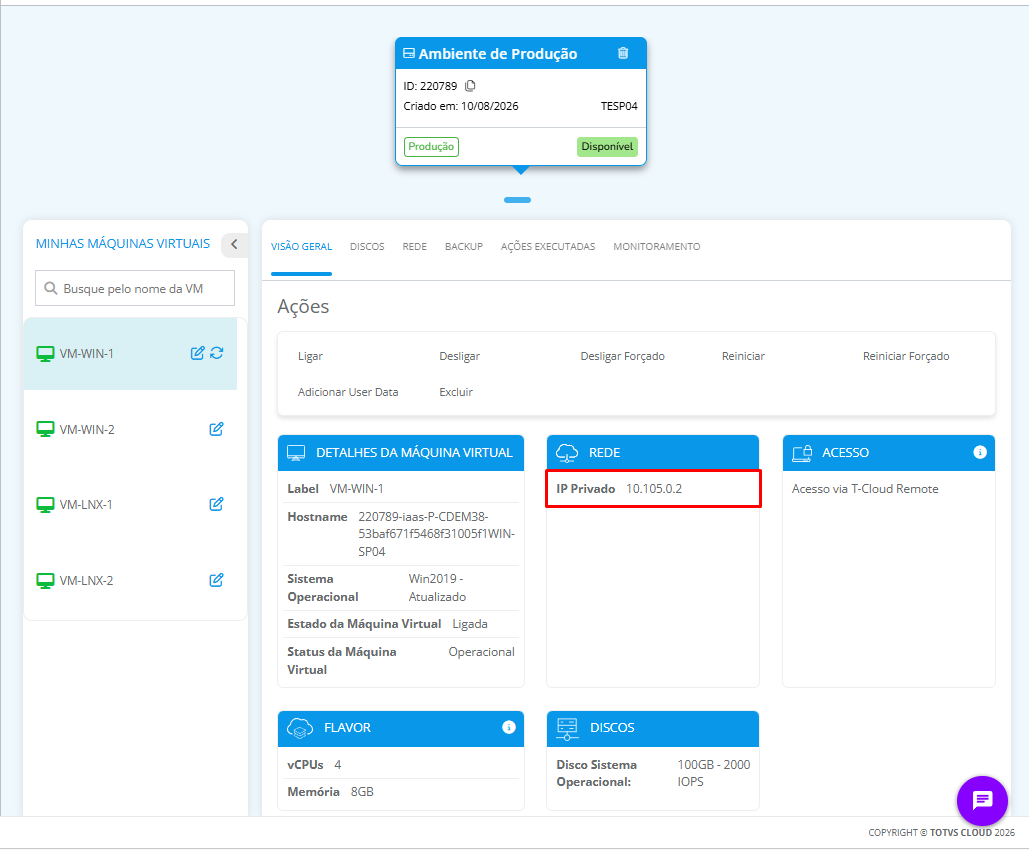Click the Ligada machine state value
1029x851 pixels.
coord(470,624)
